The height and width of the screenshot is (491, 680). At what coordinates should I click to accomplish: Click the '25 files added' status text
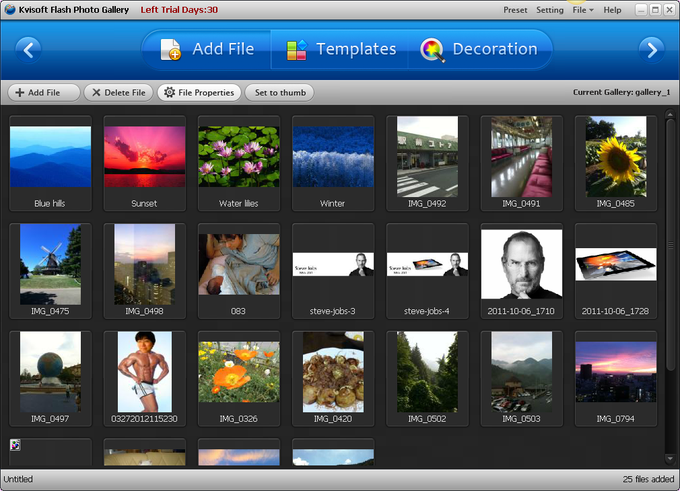tap(648, 479)
